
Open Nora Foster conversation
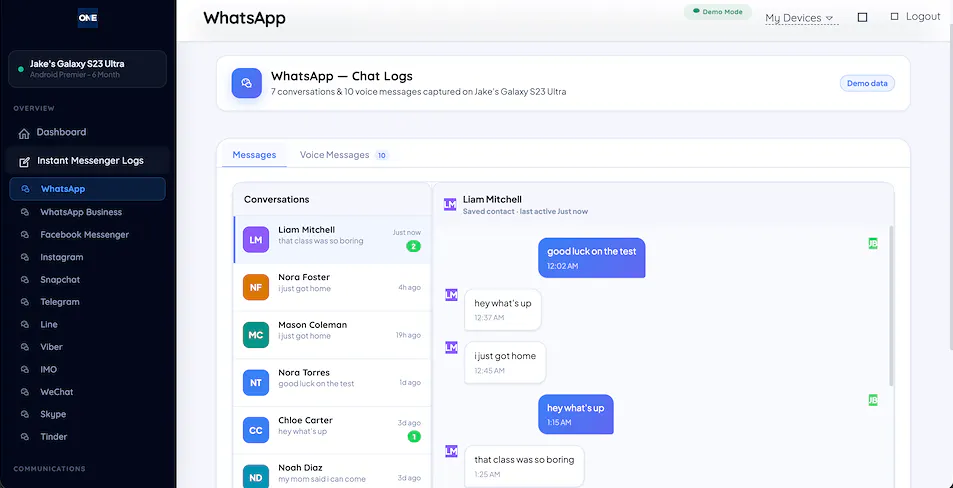[332, 287]
